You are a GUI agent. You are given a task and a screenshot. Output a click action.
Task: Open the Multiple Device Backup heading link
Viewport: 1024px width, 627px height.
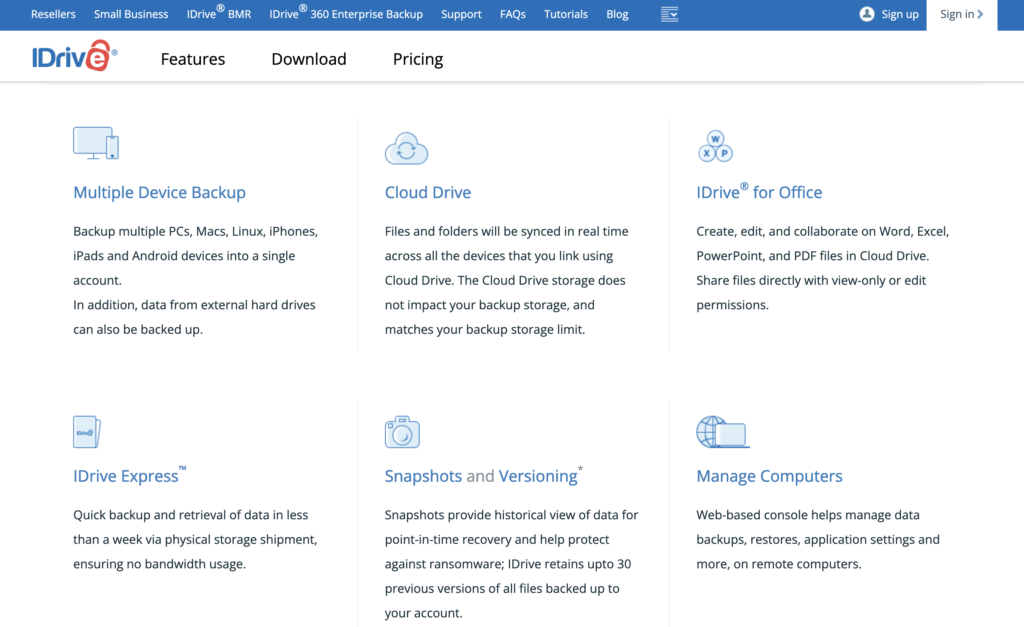pos(159,193)
